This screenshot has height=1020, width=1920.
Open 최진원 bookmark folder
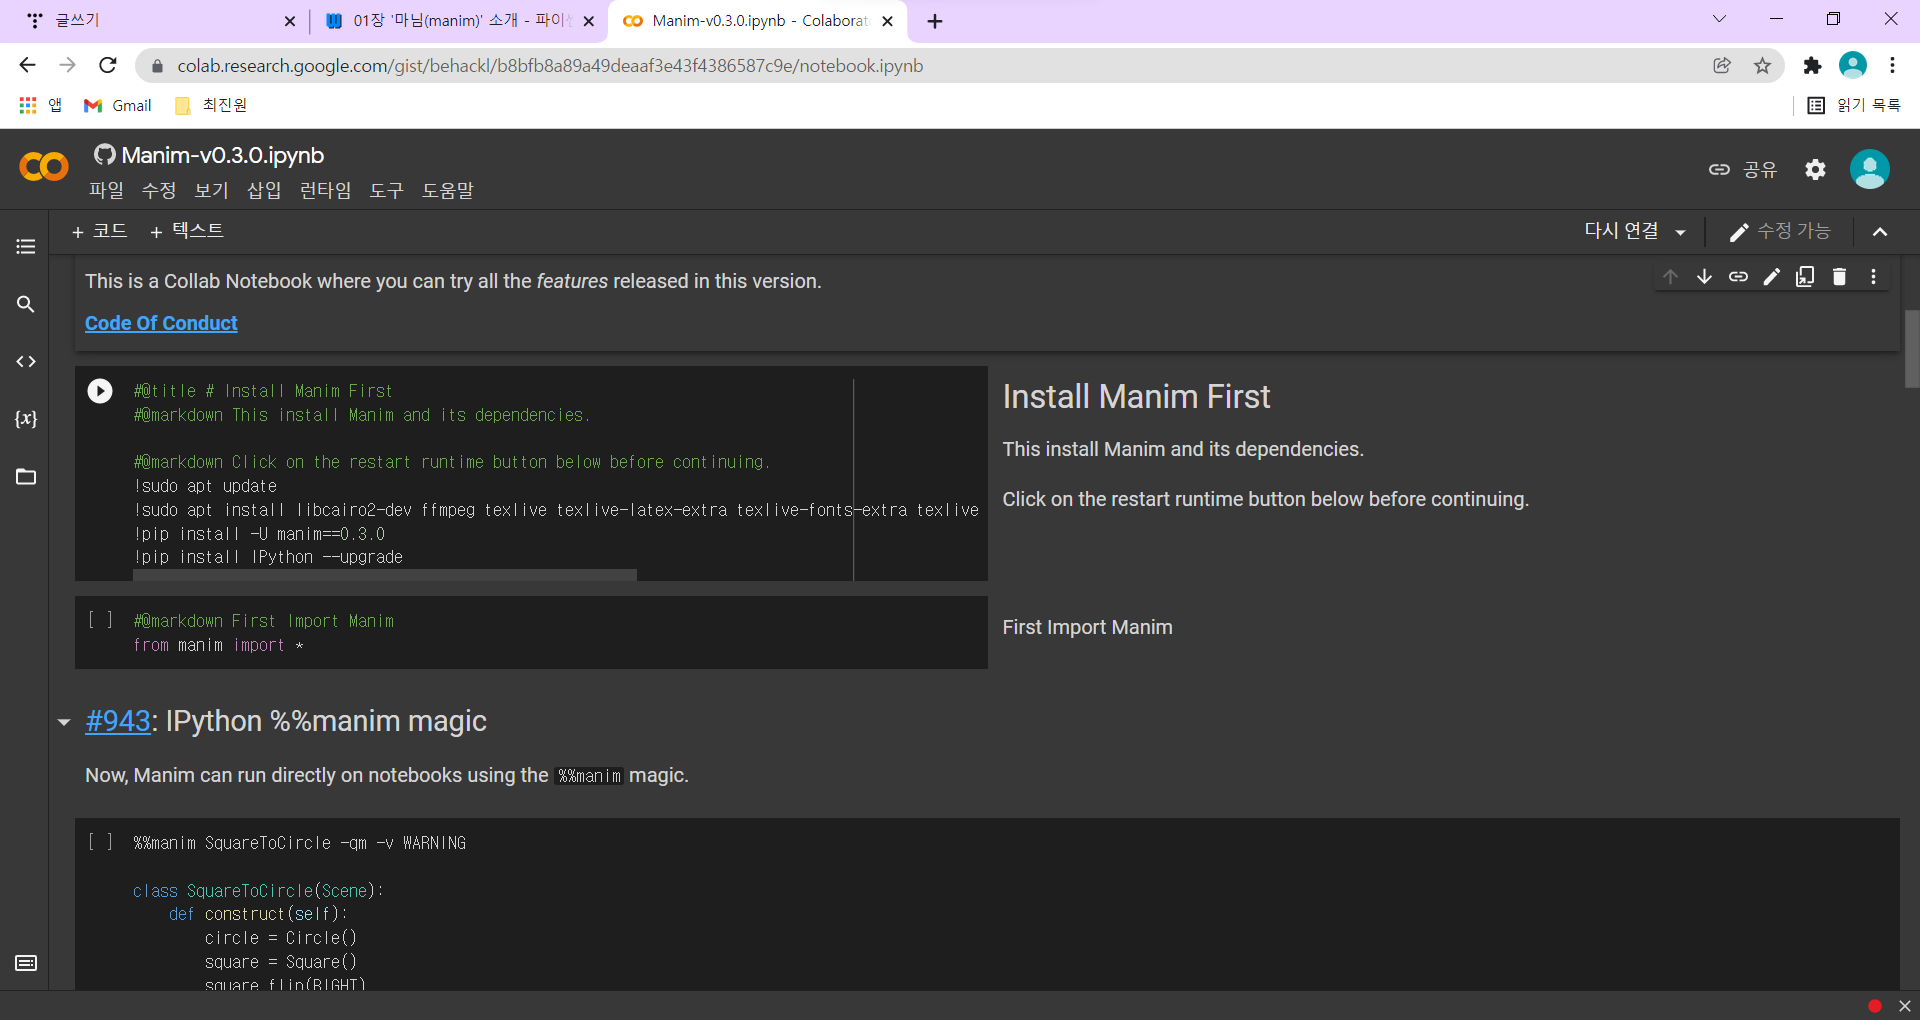click(211, 105)
